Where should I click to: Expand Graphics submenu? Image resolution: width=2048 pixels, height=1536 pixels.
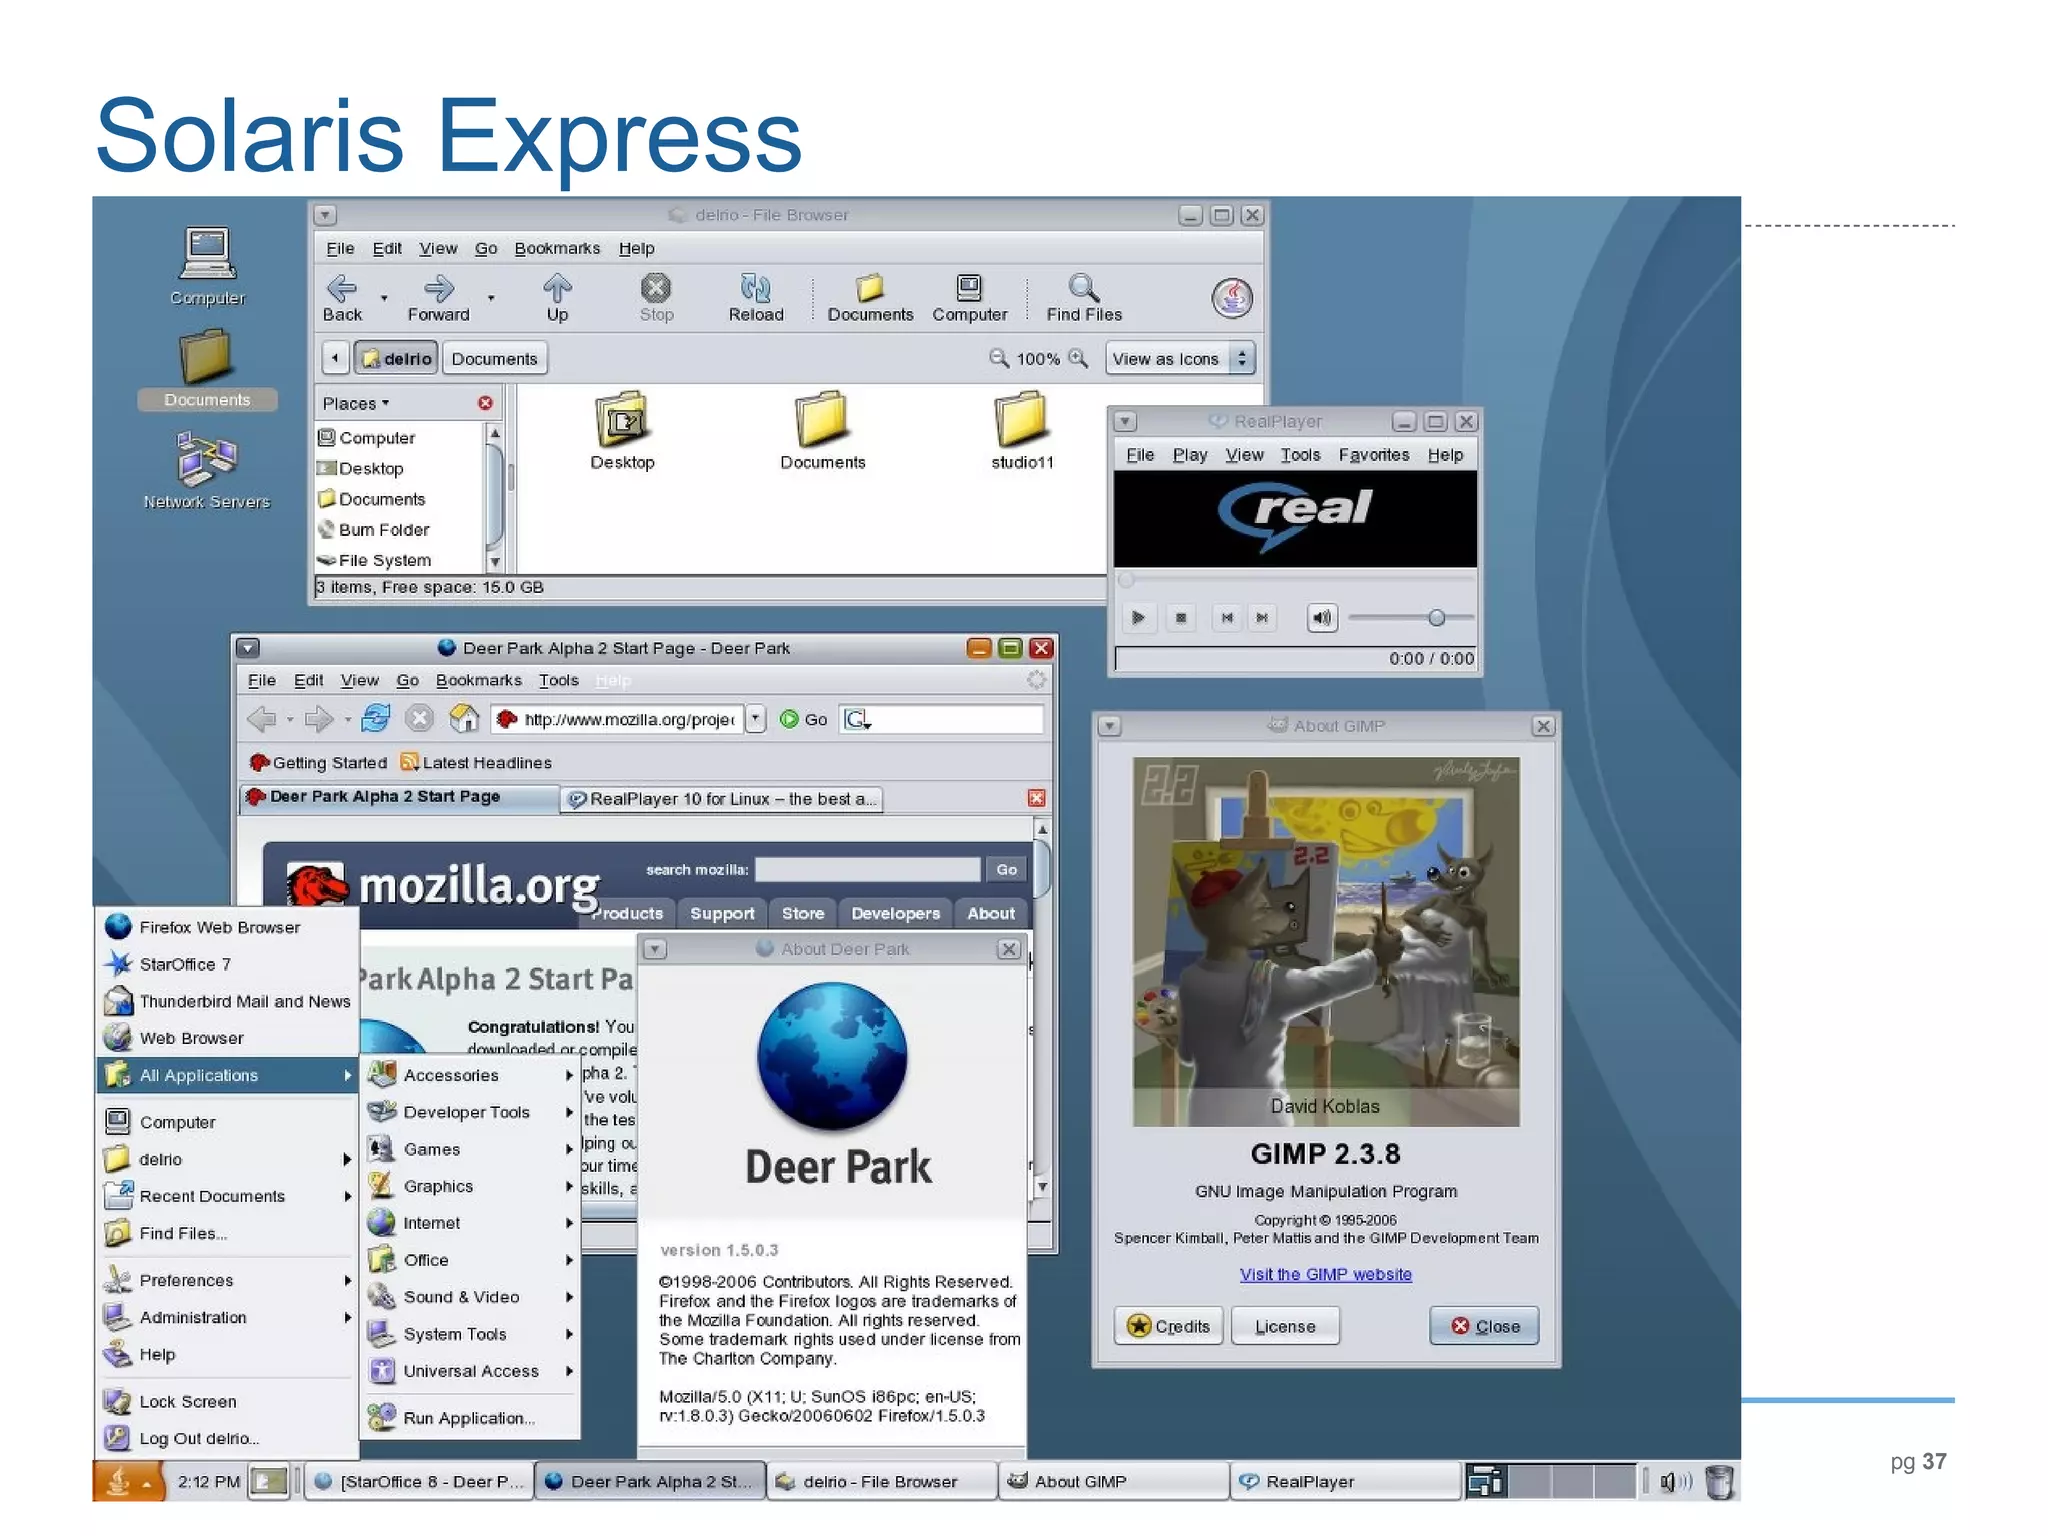[470, 1186]
